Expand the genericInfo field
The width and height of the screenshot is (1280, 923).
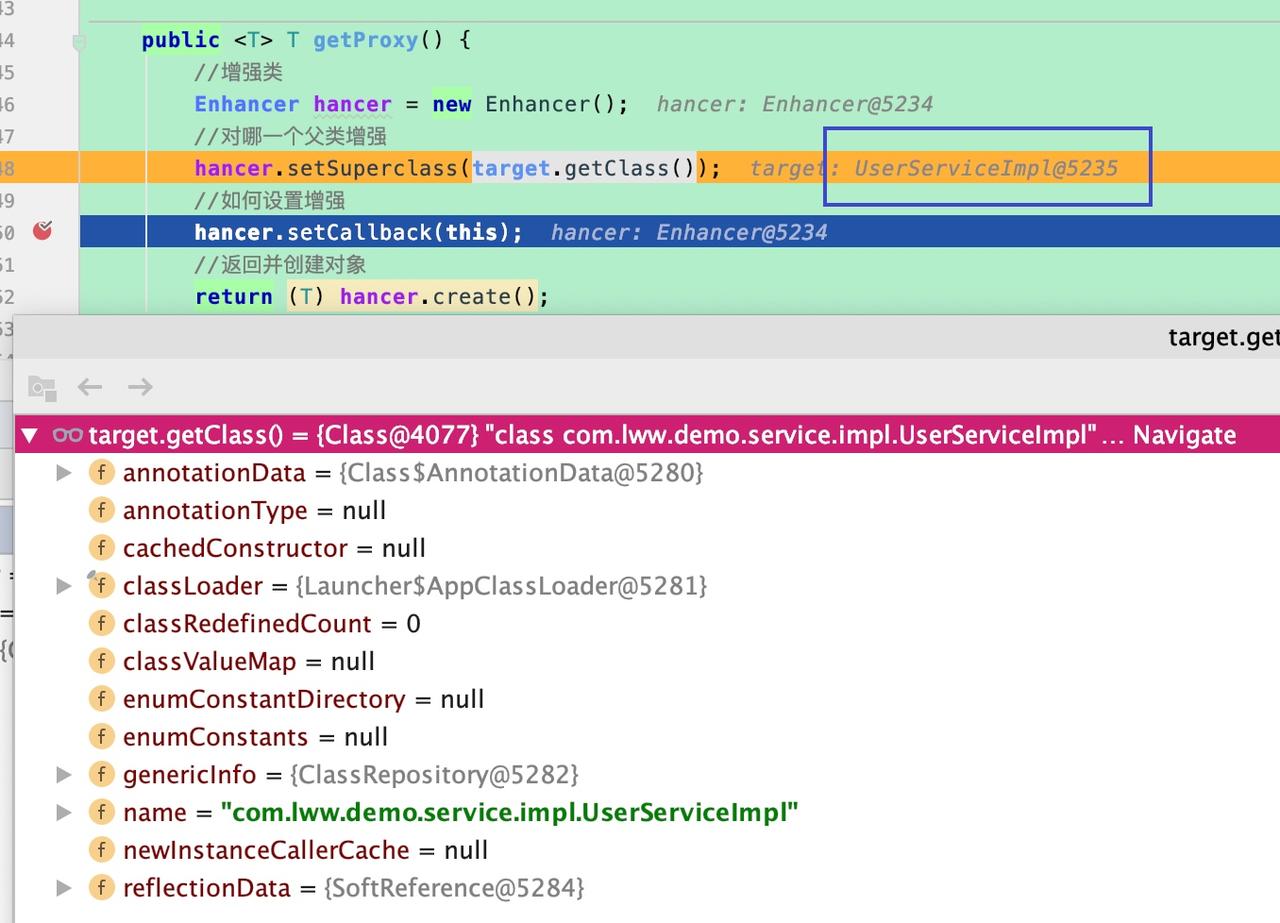[64, 775]
